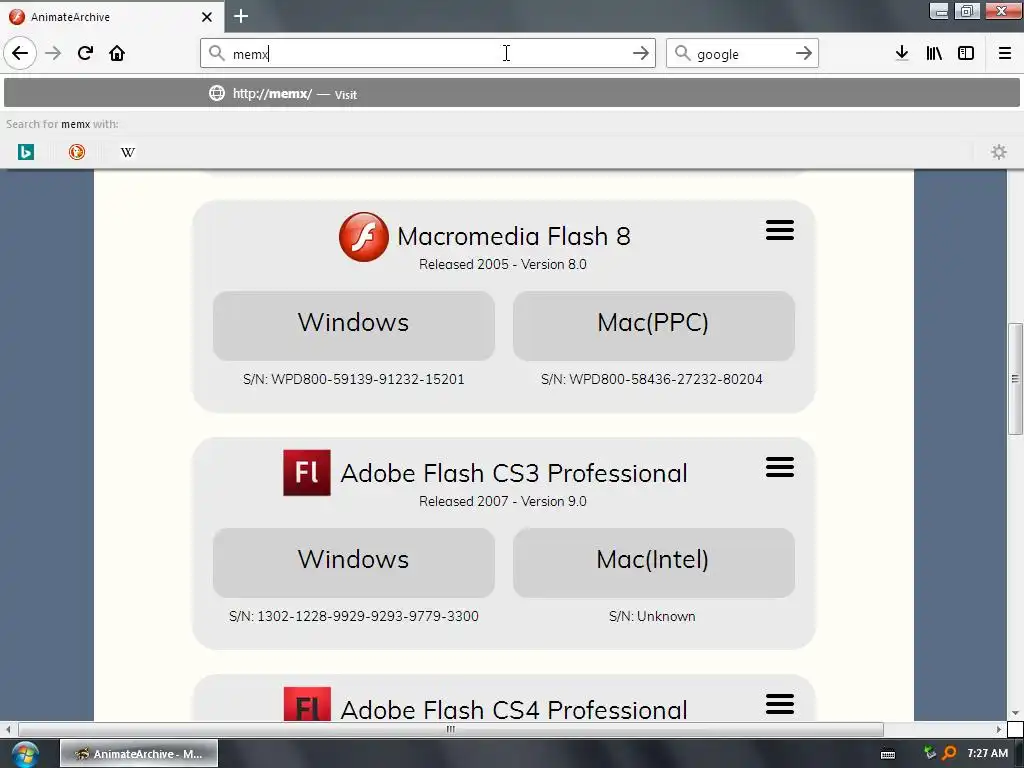Viewport: 1024px width, 768px height.
Task: Click the Adobe Flash CS3 Fl logo
Action: tap(307, 473)
